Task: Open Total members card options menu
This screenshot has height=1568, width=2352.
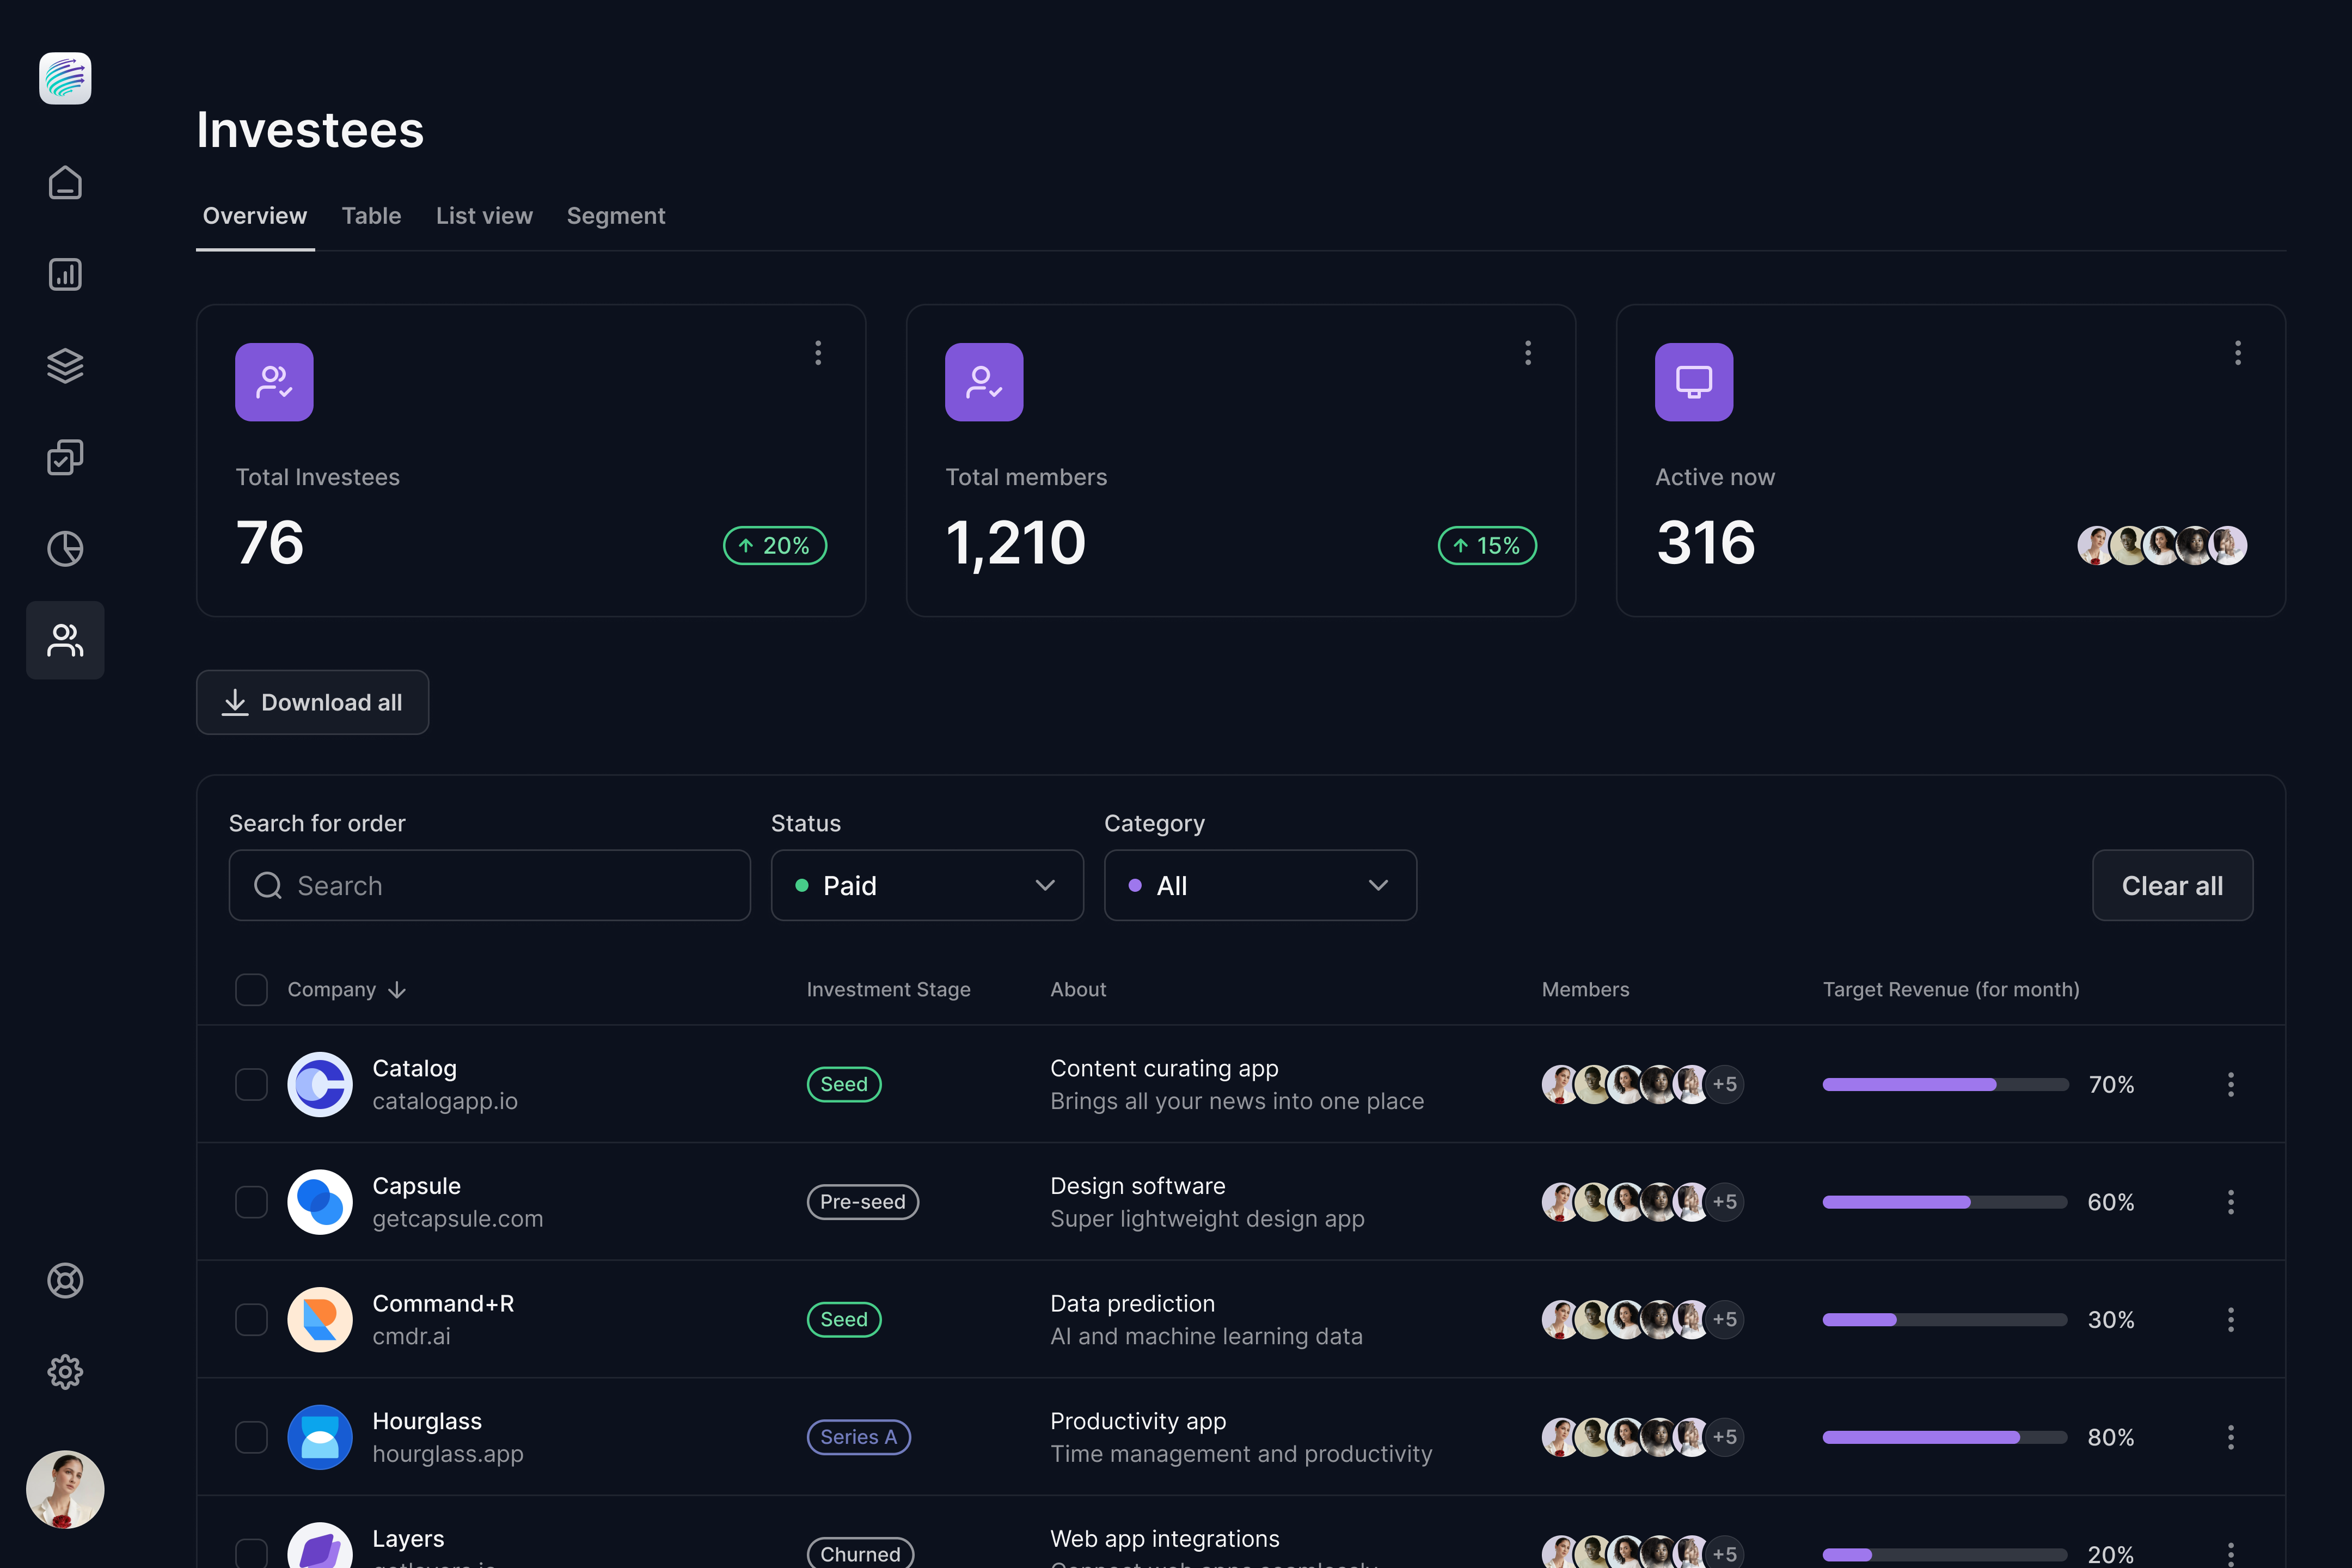Action: pyautogui.click(x=1528, y=352)
